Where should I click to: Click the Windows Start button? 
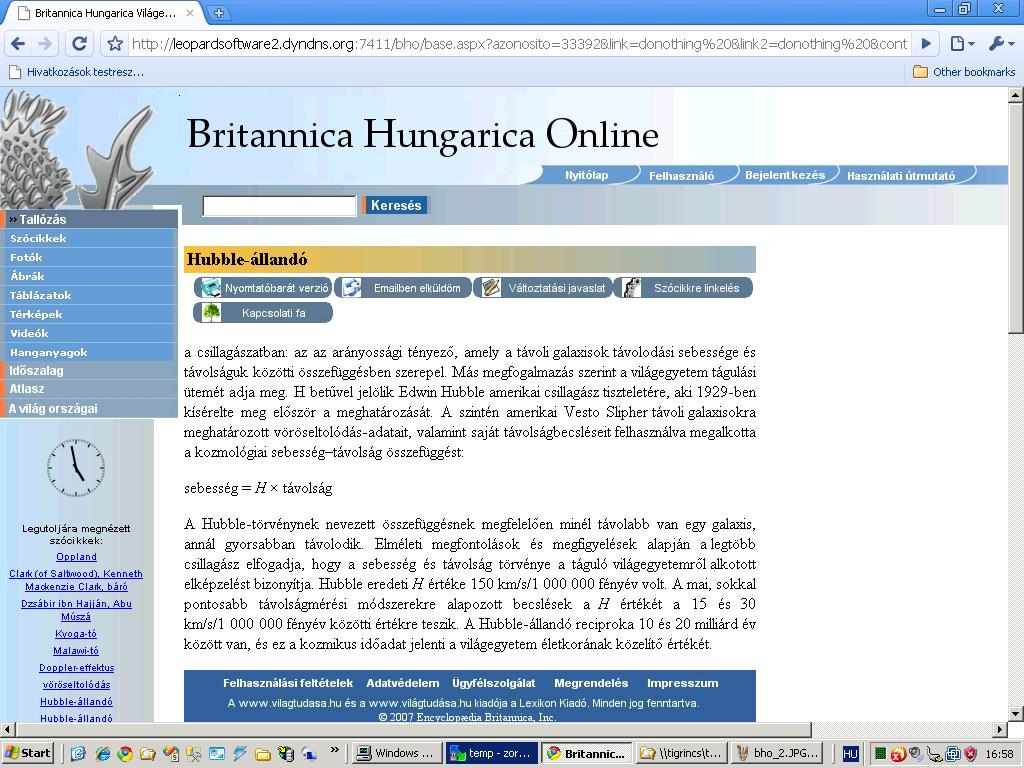[27, 753]
